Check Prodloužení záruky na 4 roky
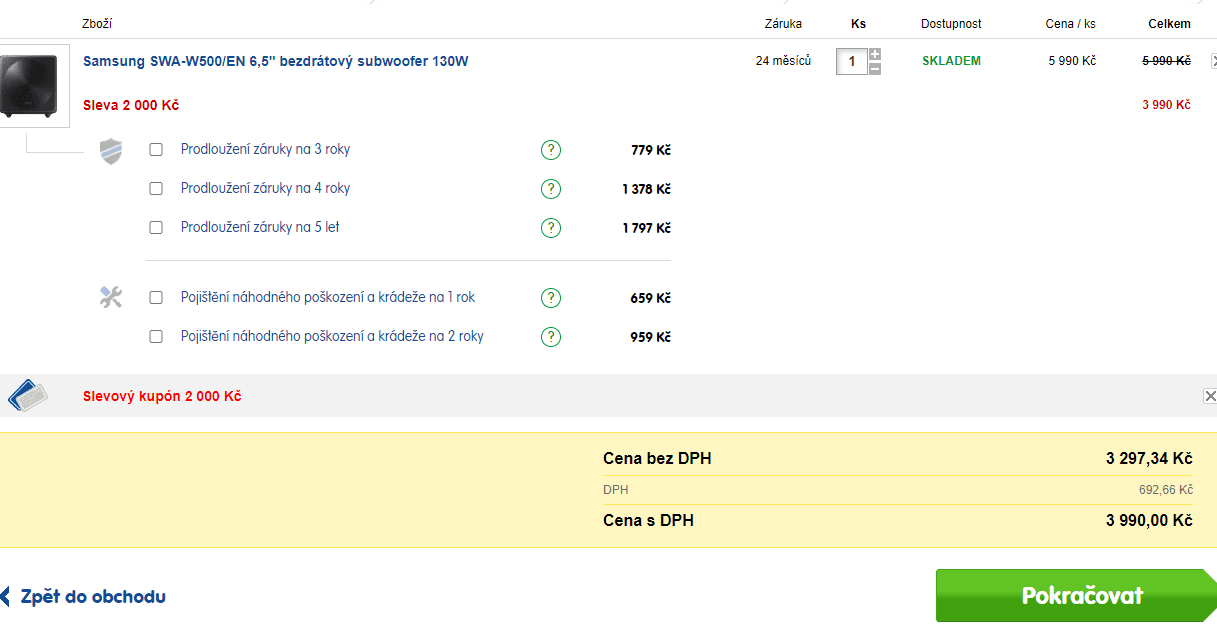 (x=156, y=189)
